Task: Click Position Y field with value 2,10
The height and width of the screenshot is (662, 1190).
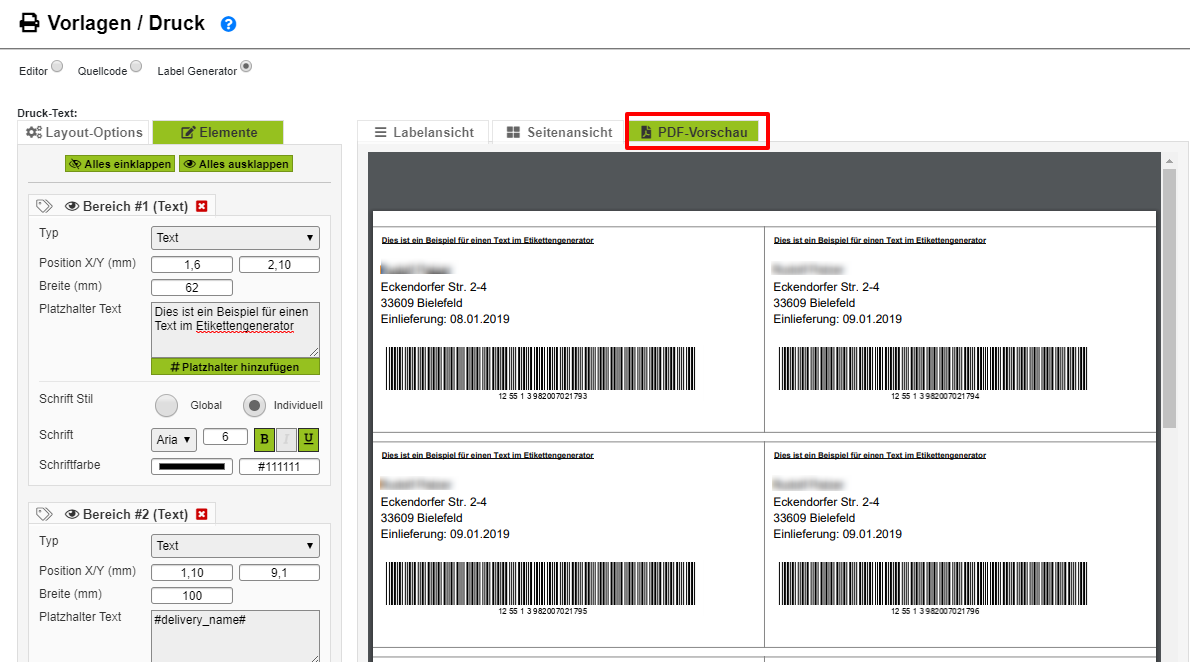Action: (x=279, y=265)
